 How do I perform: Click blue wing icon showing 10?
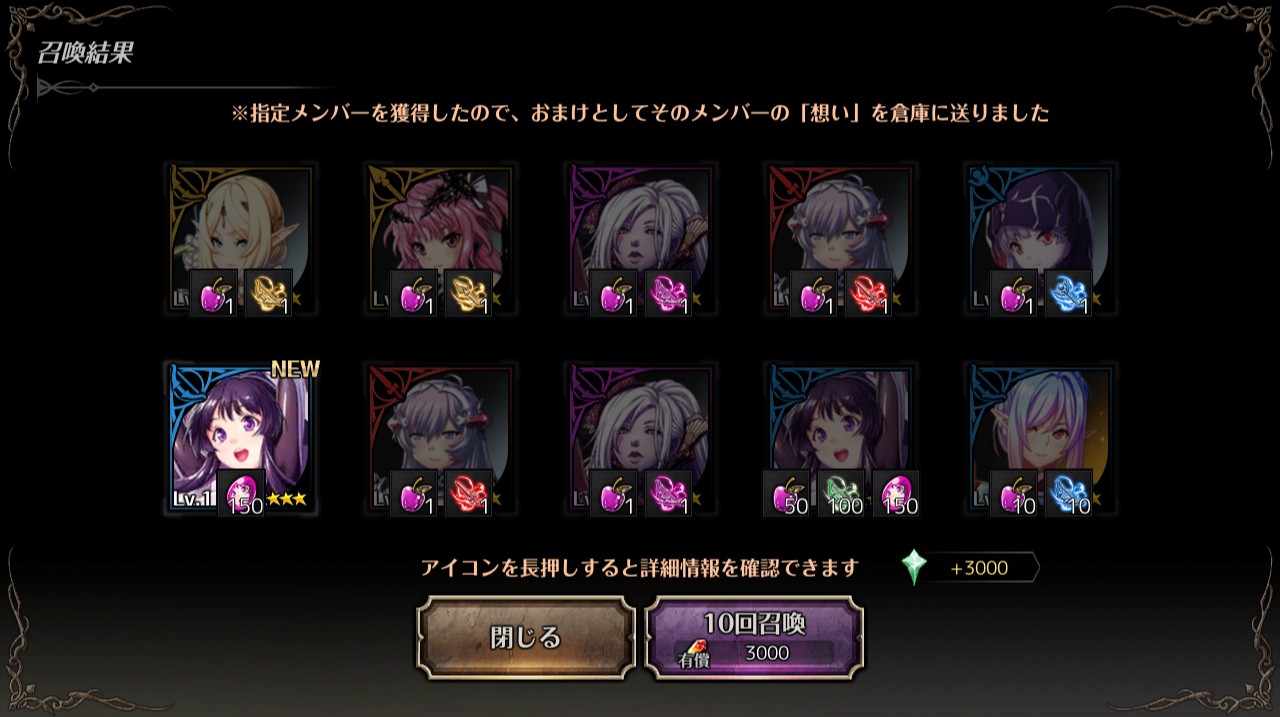click(1068, 493)
